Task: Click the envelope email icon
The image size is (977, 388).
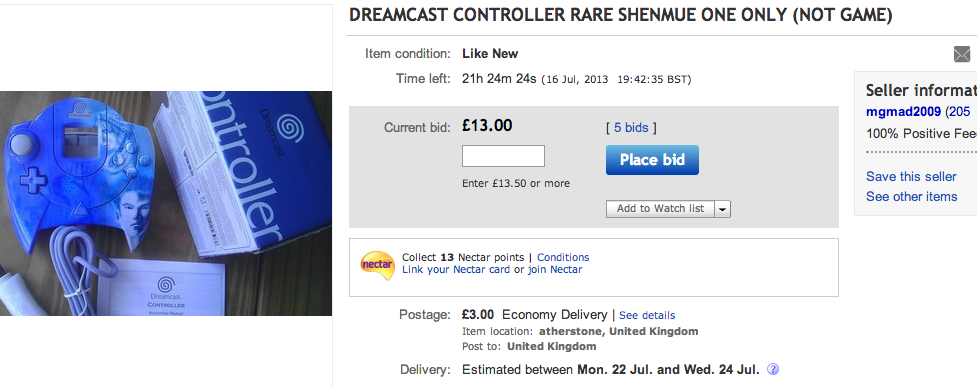Action: 962,54
